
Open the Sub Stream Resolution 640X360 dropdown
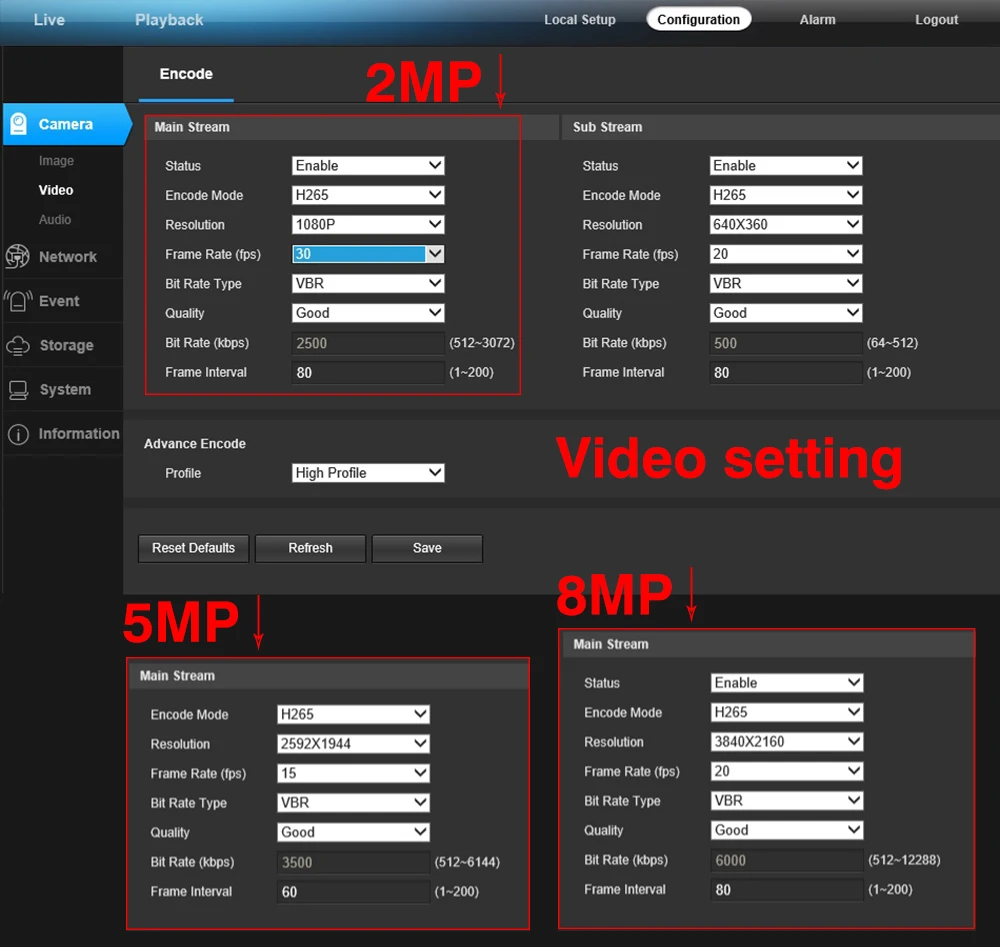(786, 224)
